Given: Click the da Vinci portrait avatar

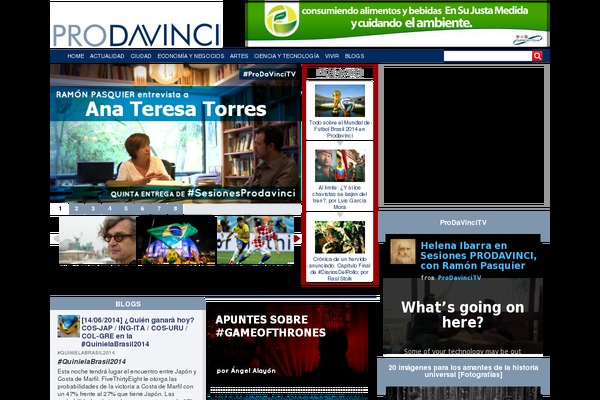Looking at the screenshot, I should coord(403,251).
